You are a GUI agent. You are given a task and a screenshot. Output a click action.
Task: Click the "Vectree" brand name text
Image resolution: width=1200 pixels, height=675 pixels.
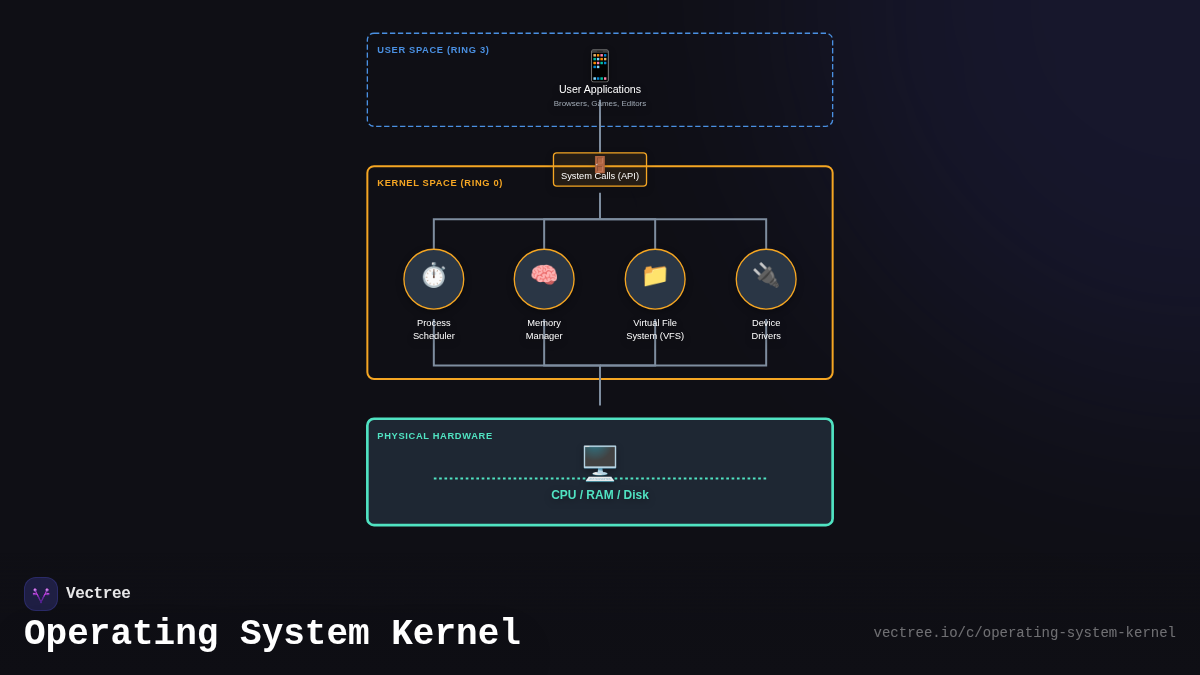tap(98, 594)
